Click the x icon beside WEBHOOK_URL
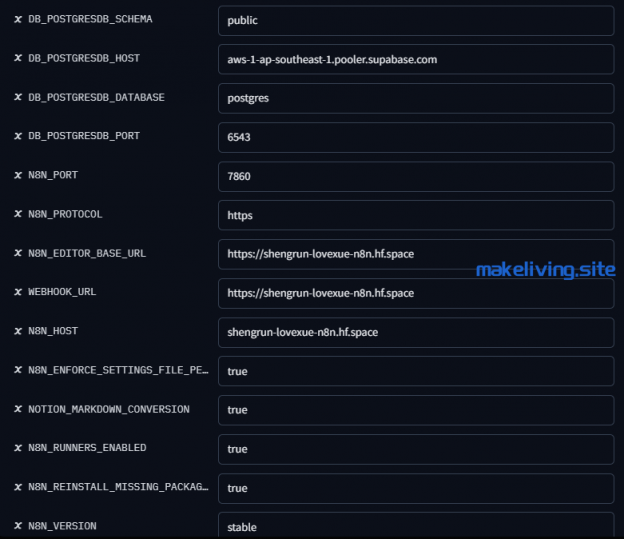624x539 pixels. pyautogui.click(x=18, y=293)
